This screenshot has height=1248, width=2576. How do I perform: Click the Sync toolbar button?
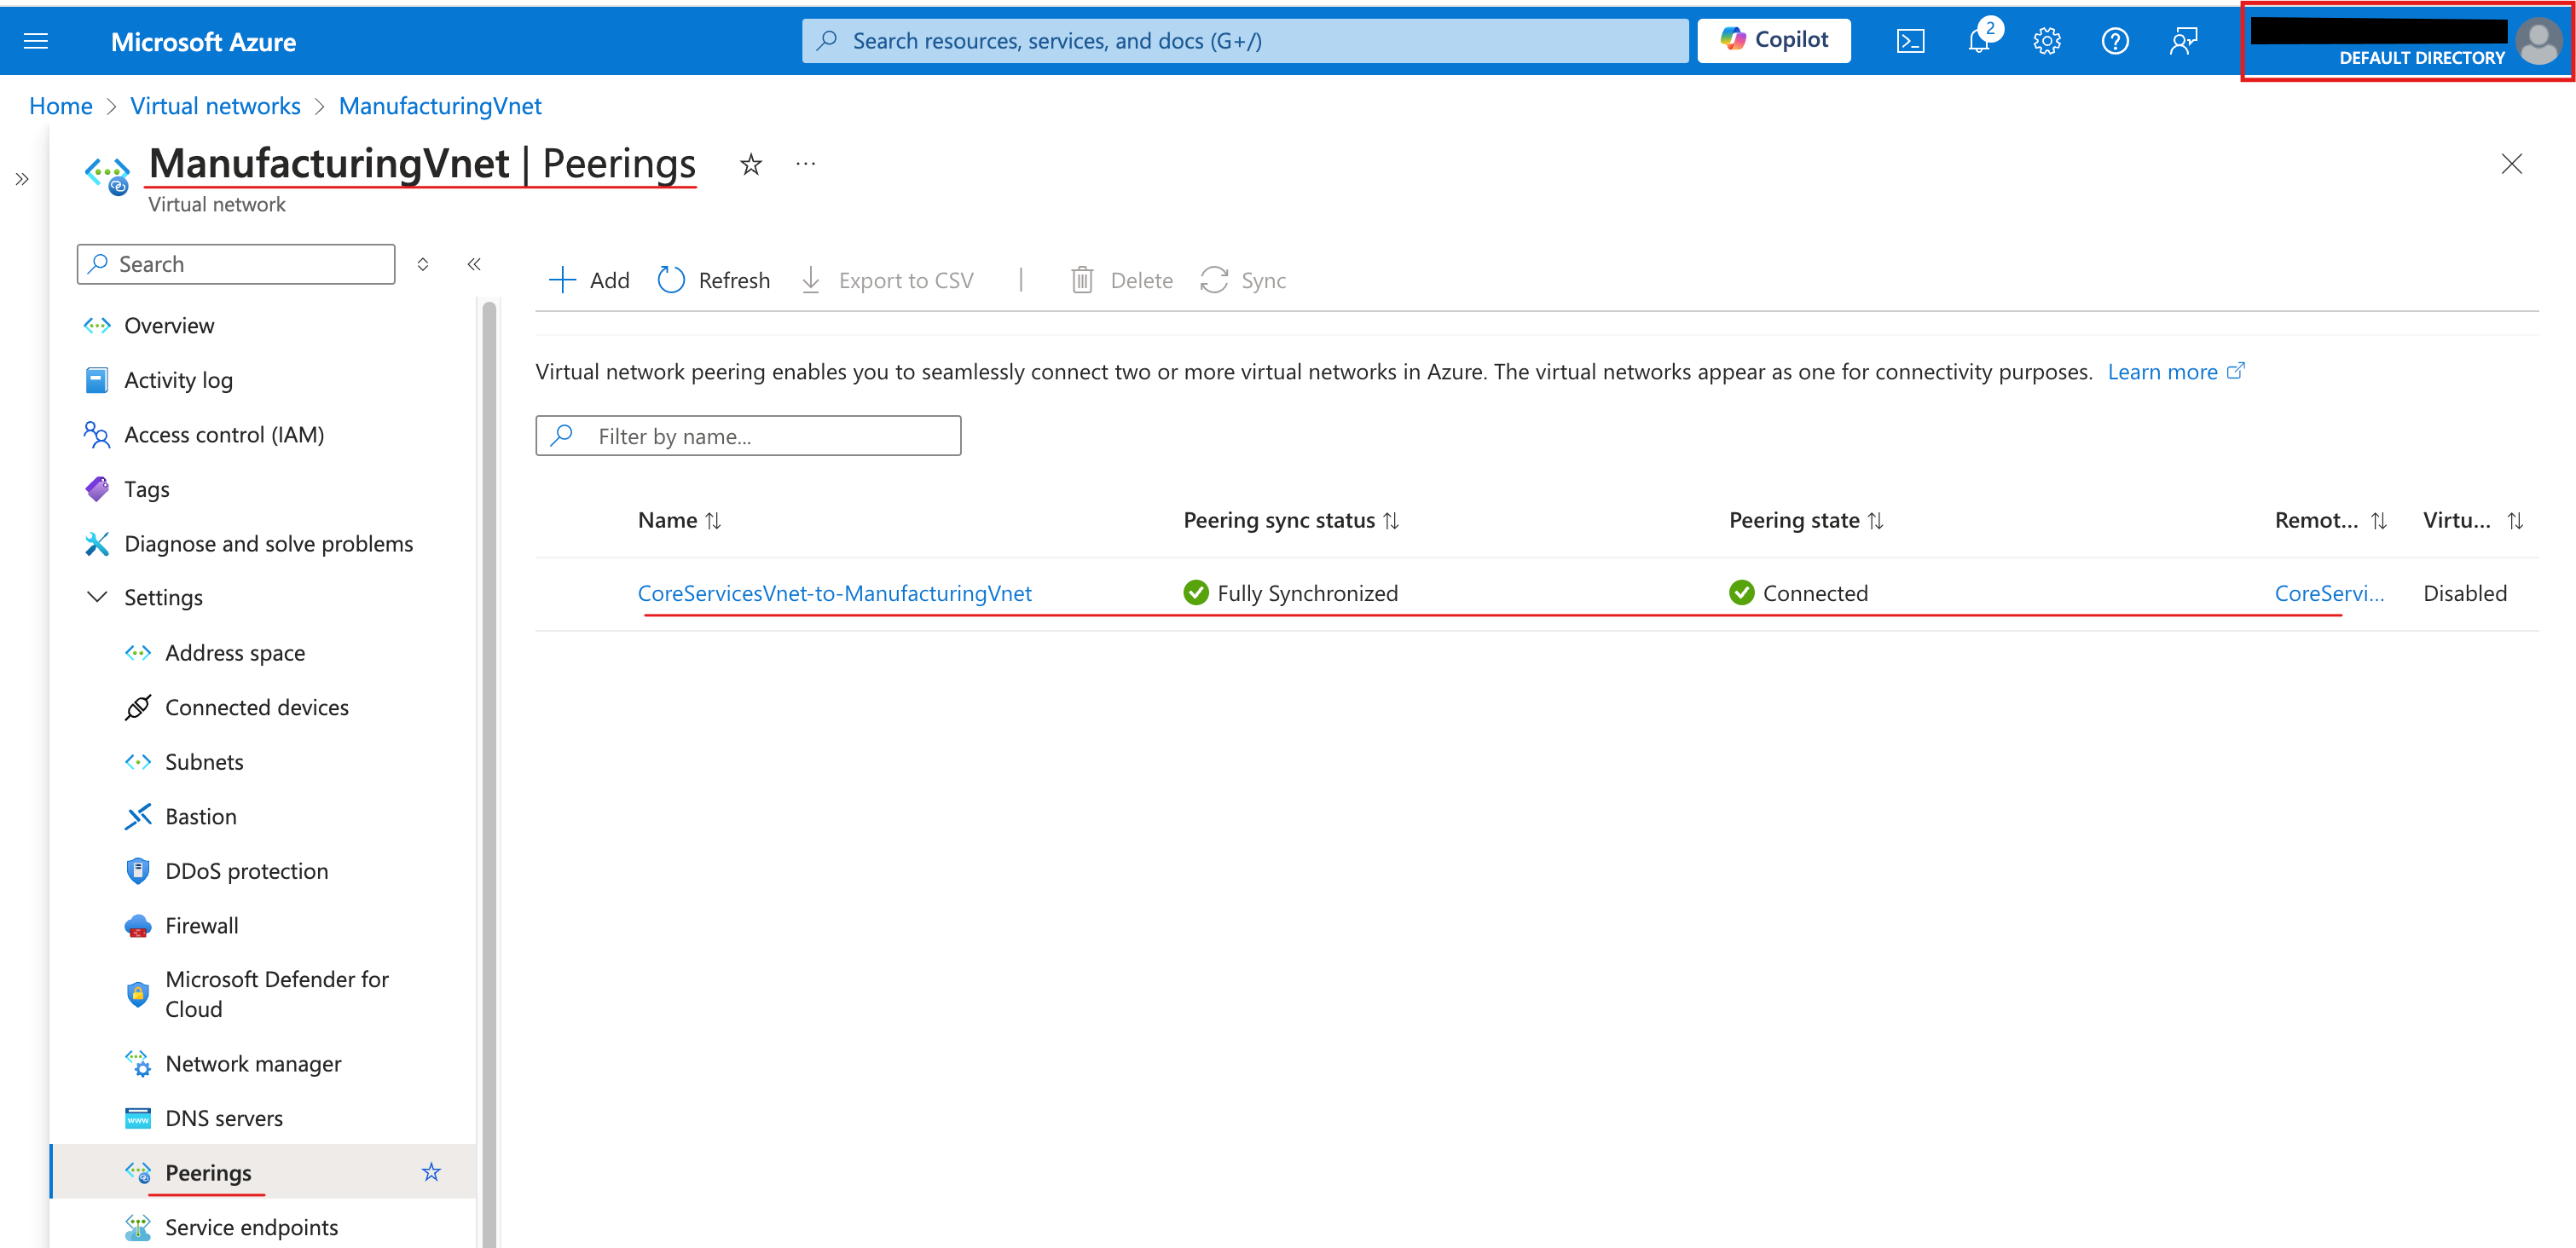coord(1243,280)
